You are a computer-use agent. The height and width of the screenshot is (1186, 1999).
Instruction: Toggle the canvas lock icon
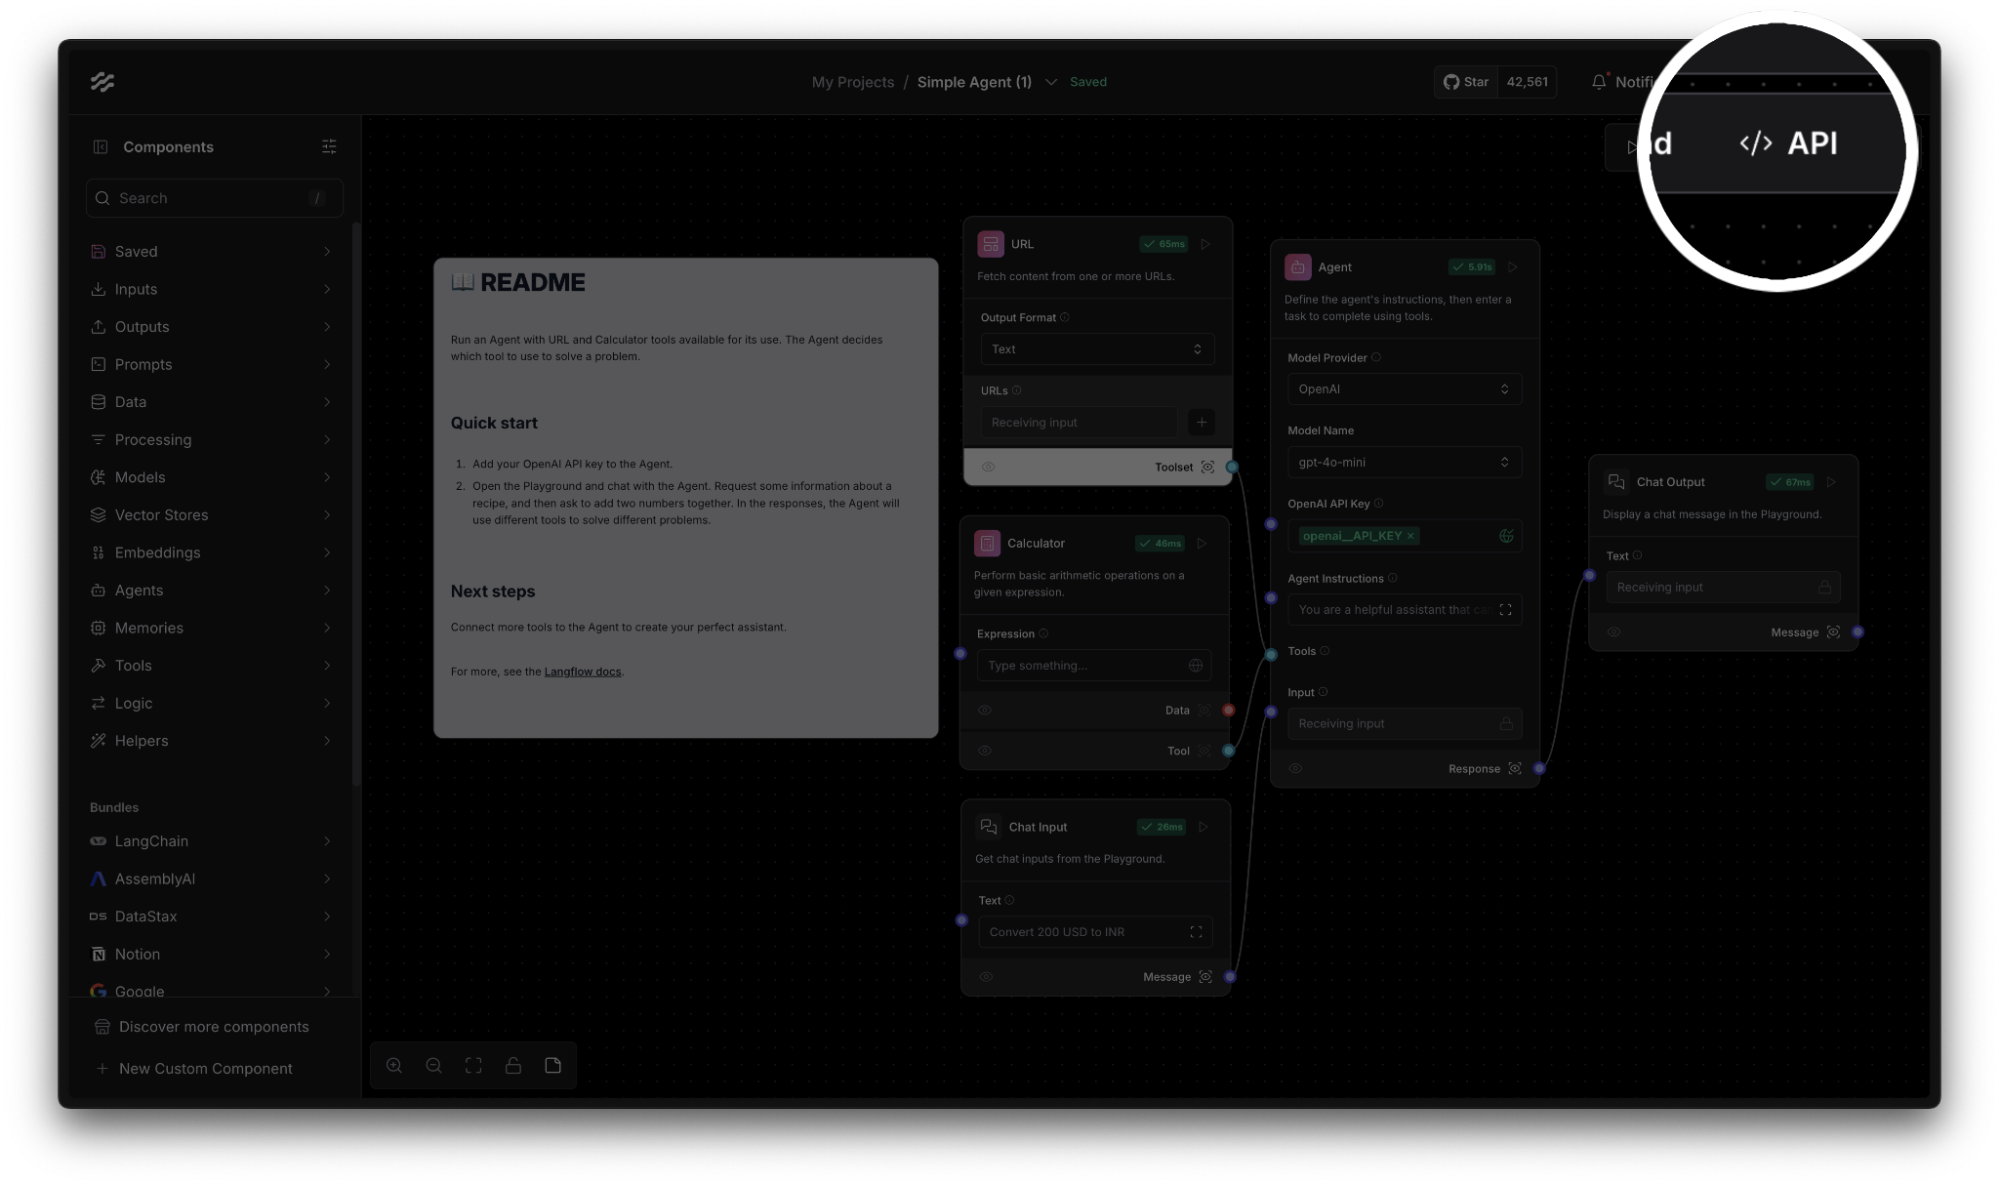click(513, 1066)
